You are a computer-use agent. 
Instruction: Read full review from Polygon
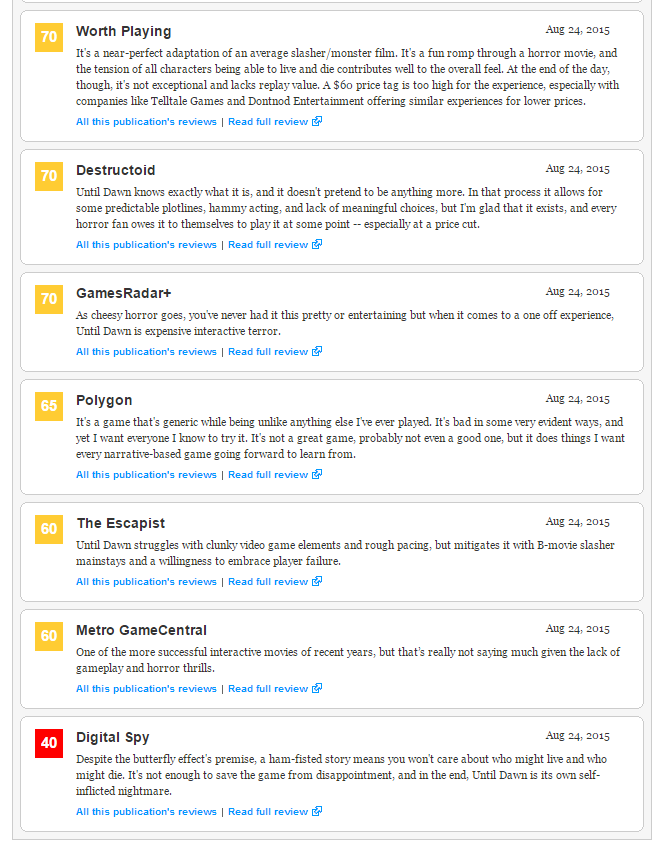[x=268, y=474]
